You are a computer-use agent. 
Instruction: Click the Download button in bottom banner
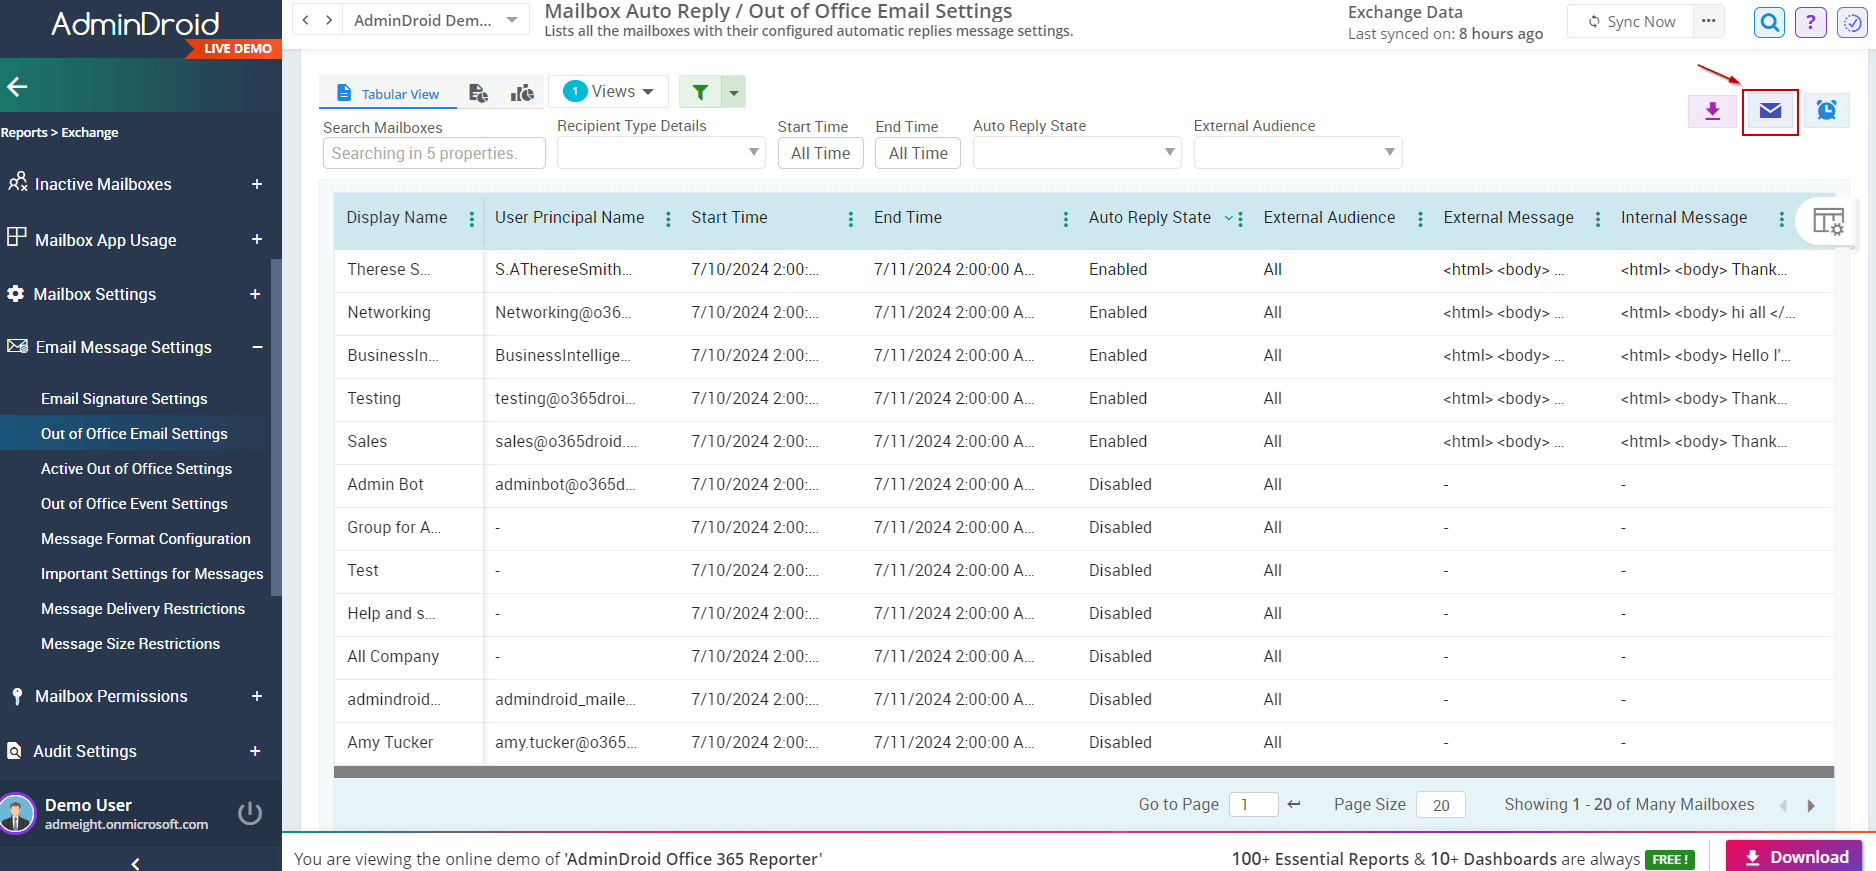coord(1796,857)
